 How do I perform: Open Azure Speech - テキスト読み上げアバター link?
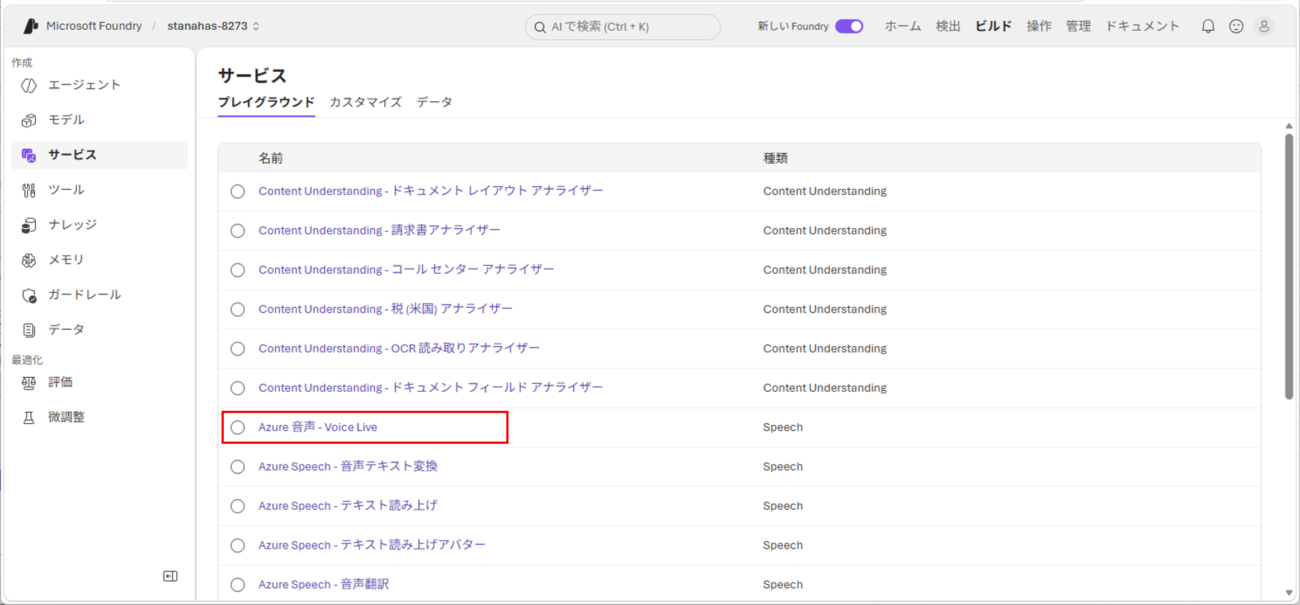372,545
